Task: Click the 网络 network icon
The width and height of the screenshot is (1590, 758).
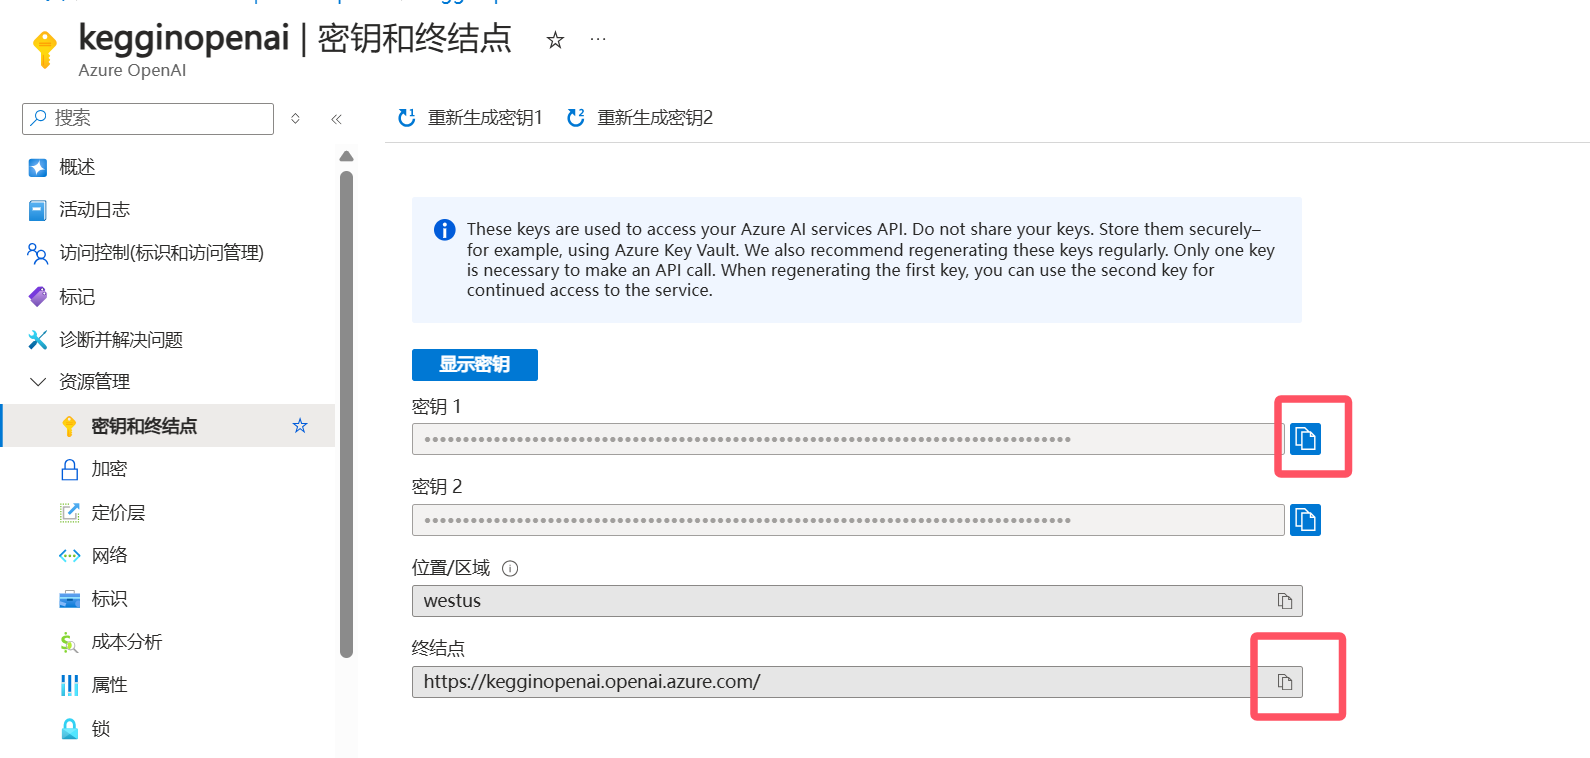Action: pos(70,556)
